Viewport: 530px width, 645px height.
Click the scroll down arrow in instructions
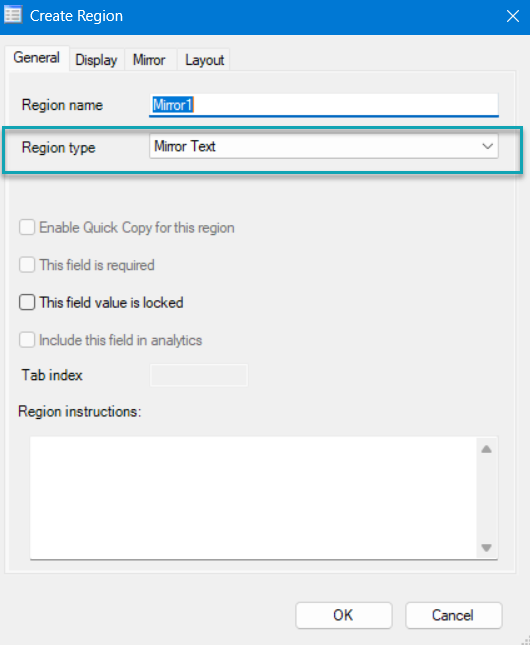pyautogui.click(x=486, y=548)
